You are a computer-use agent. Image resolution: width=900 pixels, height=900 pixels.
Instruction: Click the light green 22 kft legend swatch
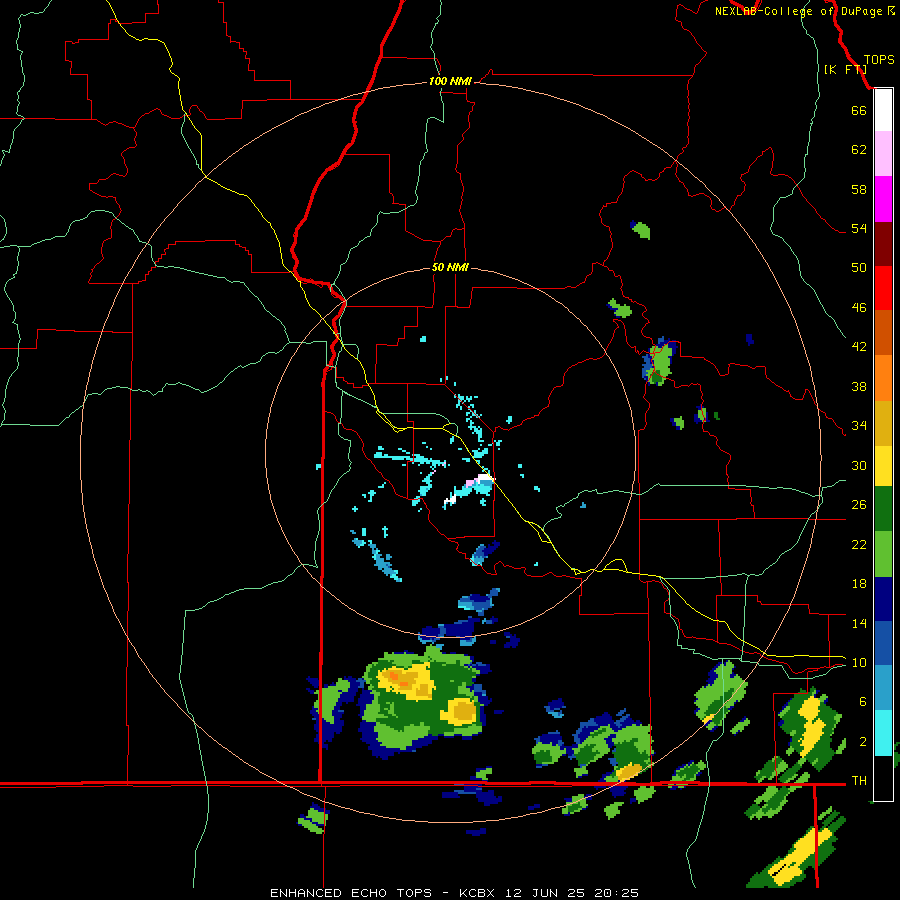883,554
